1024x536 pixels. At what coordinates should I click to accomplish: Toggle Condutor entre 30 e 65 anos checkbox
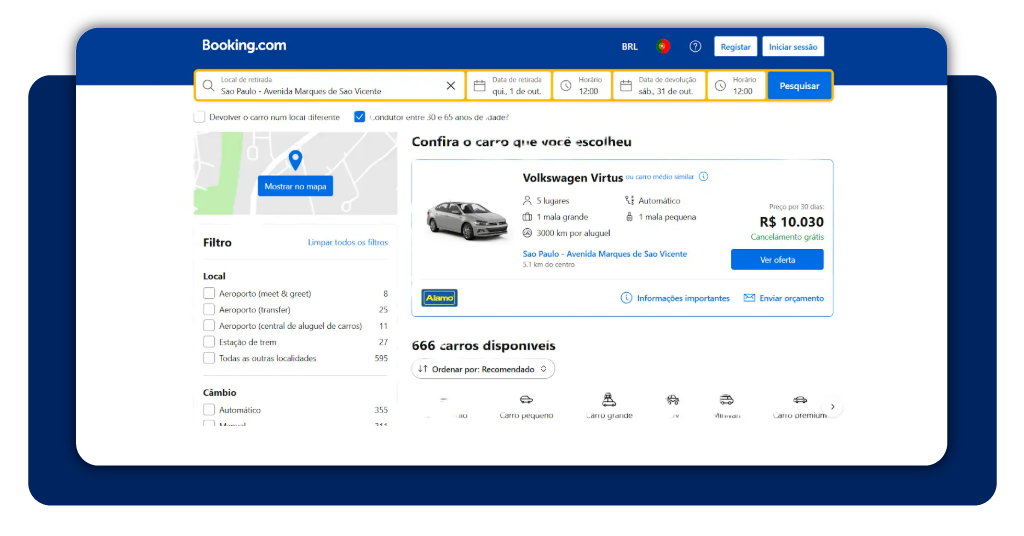click(359, 117)
